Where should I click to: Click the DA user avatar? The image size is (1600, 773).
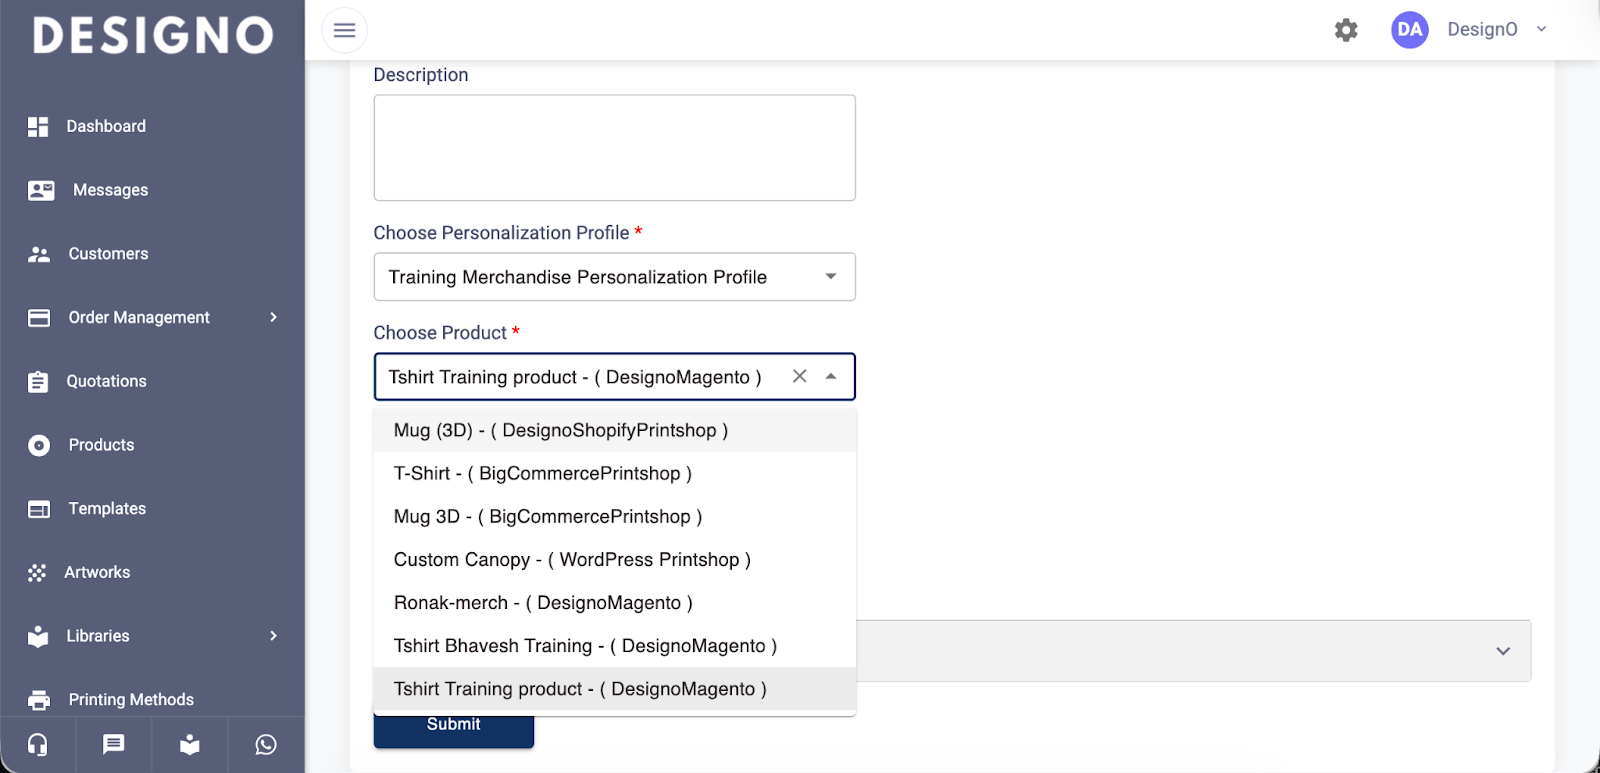(x=1409, y=30)
